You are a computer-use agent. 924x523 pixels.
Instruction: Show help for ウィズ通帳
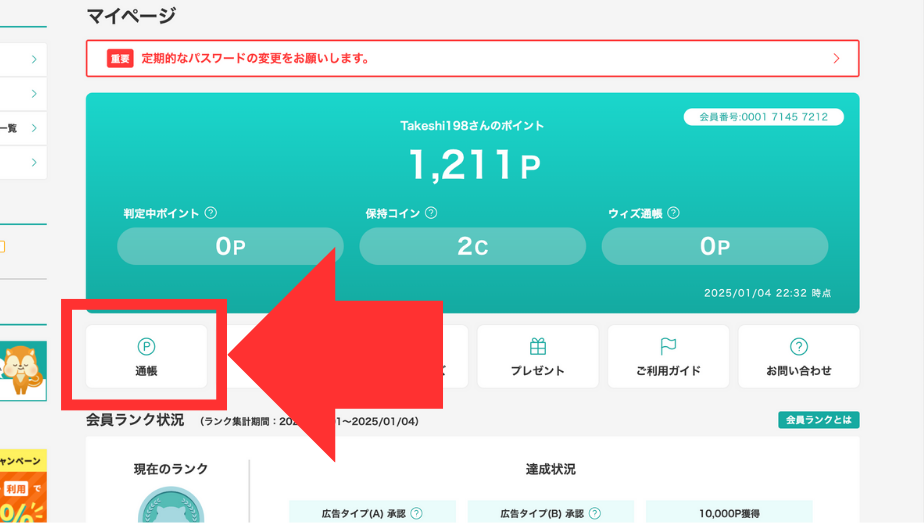click(673, 213)
